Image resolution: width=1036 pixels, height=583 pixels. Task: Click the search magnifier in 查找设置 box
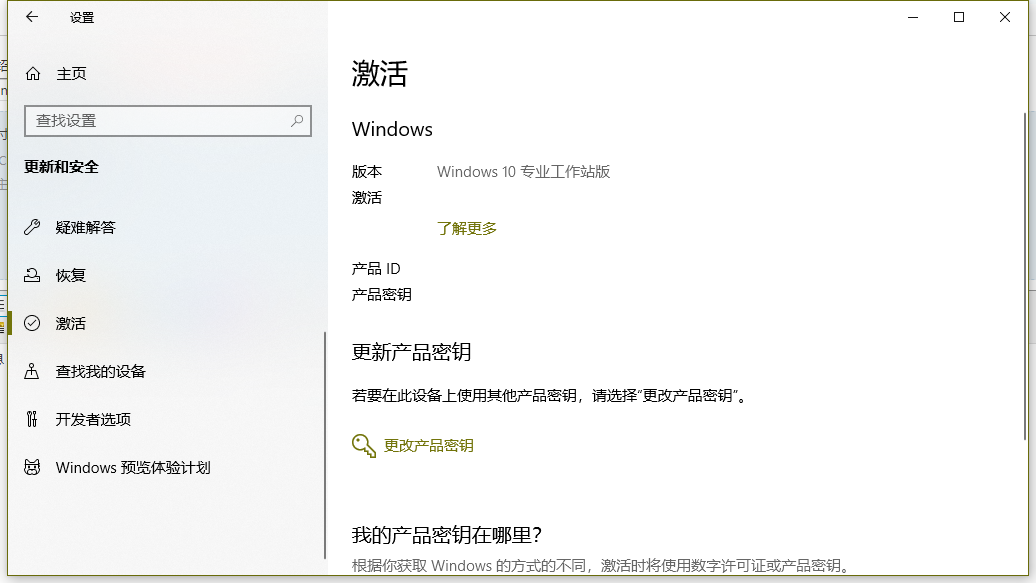pyautogui.click(x=297, y=121)
